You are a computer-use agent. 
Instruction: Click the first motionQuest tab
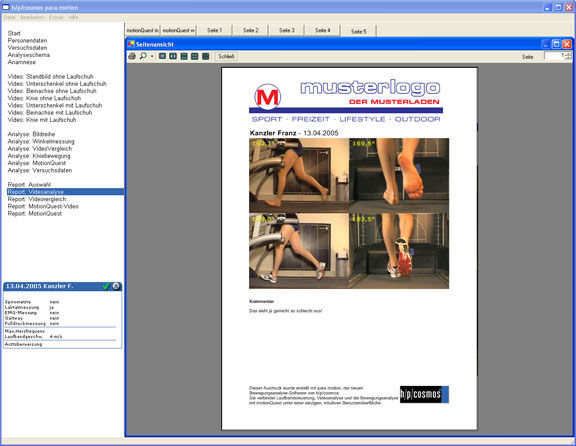coord(143,30)
